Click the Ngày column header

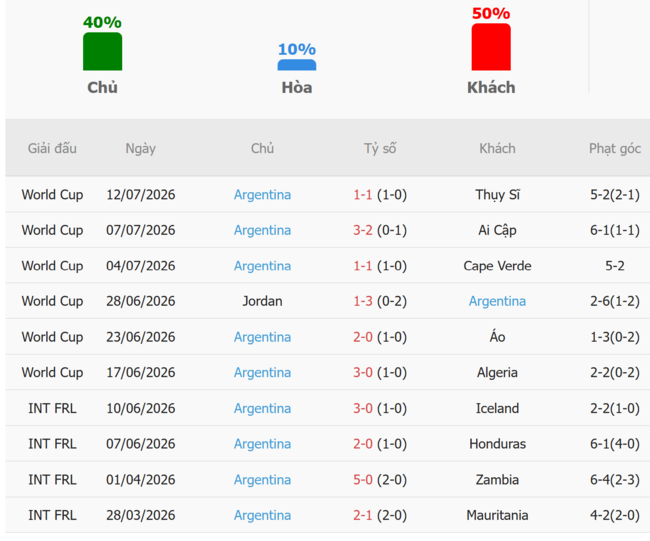[x=141, y=148]
